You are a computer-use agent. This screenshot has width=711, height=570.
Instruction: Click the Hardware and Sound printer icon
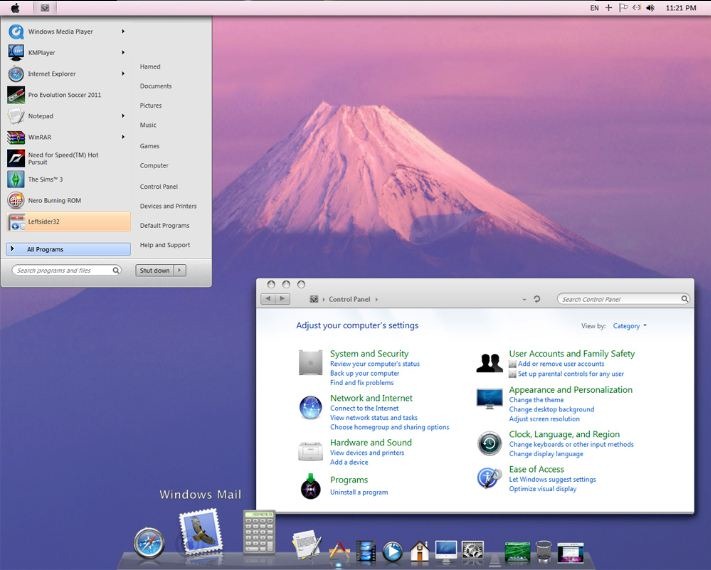coord(311,451)
